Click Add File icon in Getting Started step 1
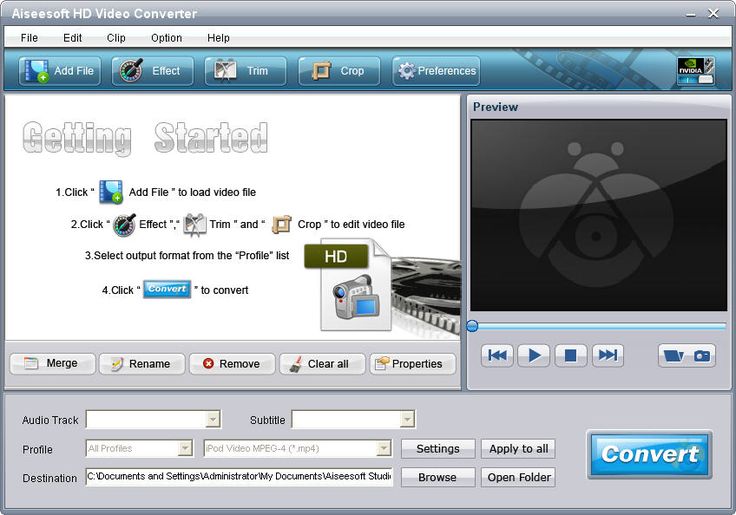736x515 pixels. coord(111,192)
